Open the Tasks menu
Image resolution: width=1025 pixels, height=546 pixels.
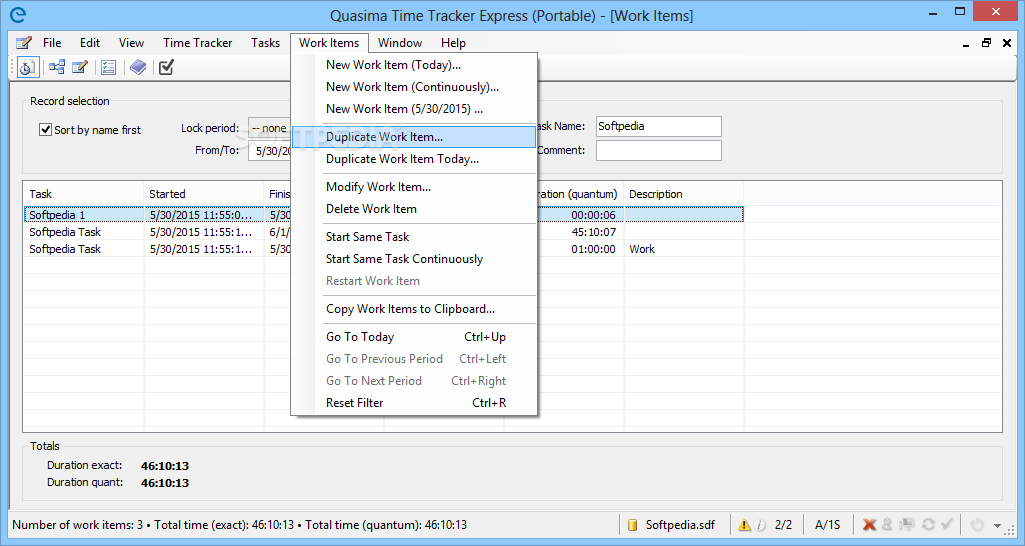(265, 43)
